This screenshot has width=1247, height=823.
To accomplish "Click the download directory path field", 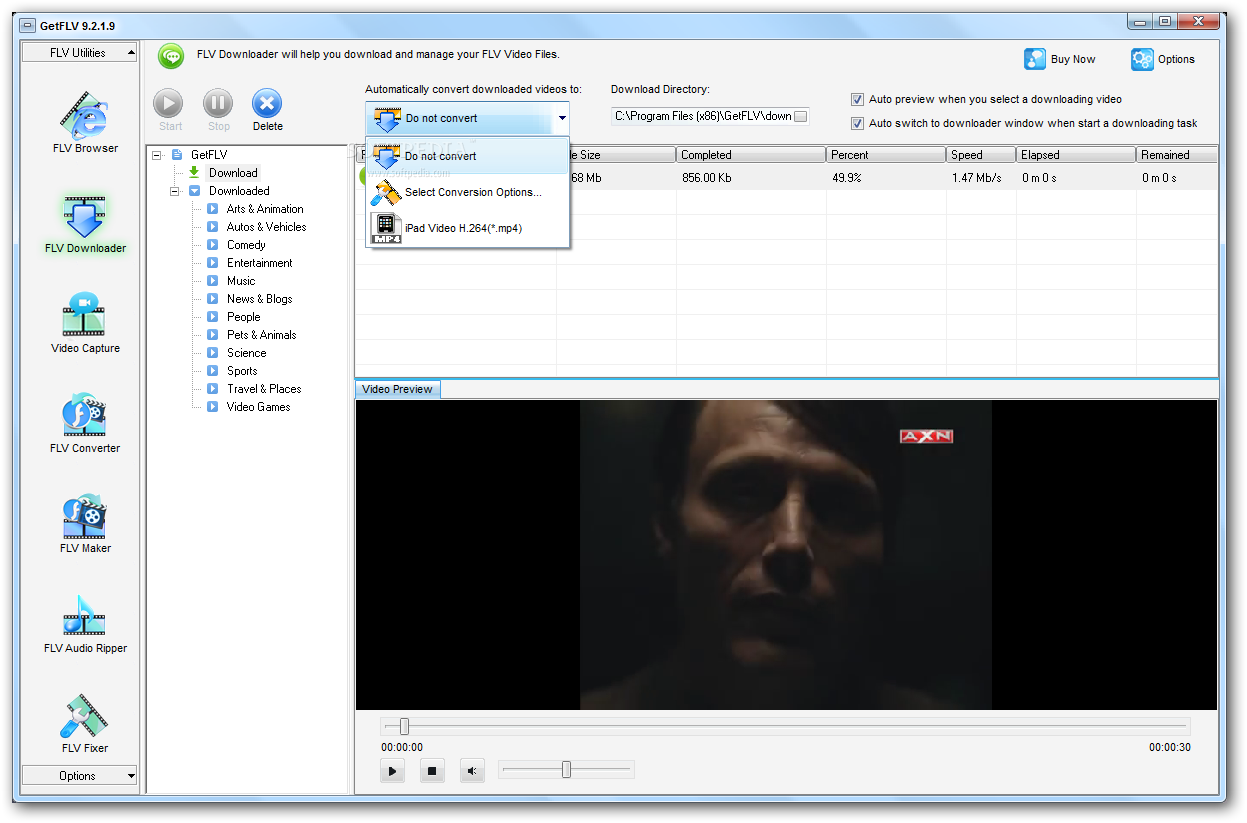I will (x=702, y=116).
